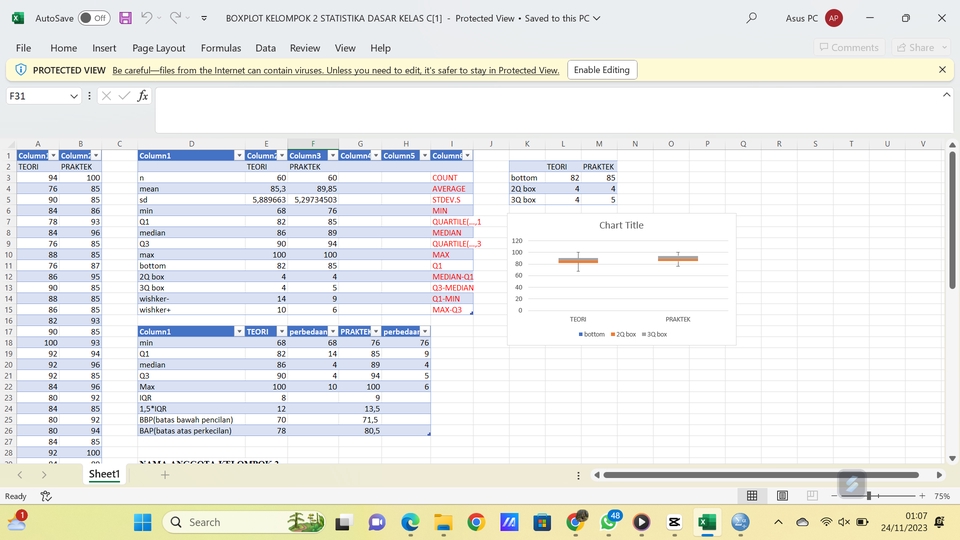Image resolution: width=960 pixels, height=540 pixels.
Task: Click the horizontal scrollbar thumb
Action: [761, 475]
